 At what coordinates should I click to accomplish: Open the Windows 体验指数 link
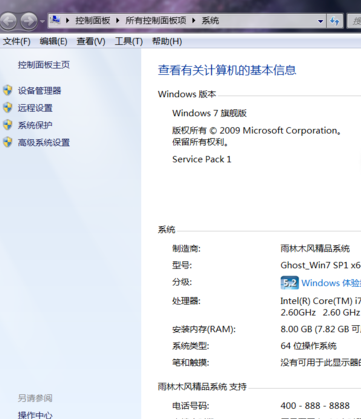point(331,283)
